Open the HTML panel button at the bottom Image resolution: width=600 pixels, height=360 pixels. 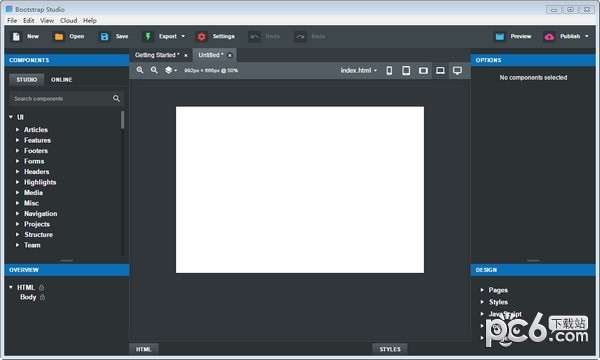pyautogui.click(x=143, y=349)
